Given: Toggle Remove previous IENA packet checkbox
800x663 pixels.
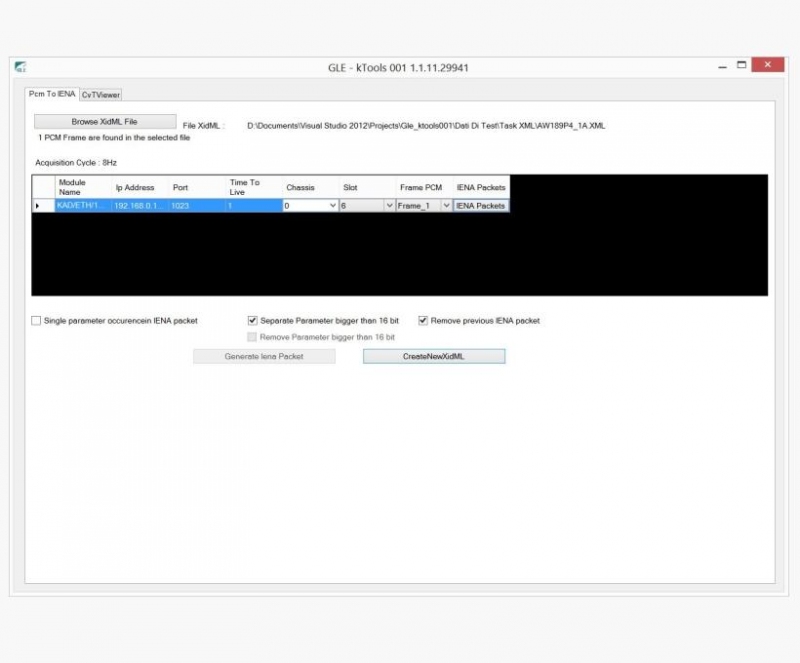Looking at the screenshot, I should coord(423,321).
